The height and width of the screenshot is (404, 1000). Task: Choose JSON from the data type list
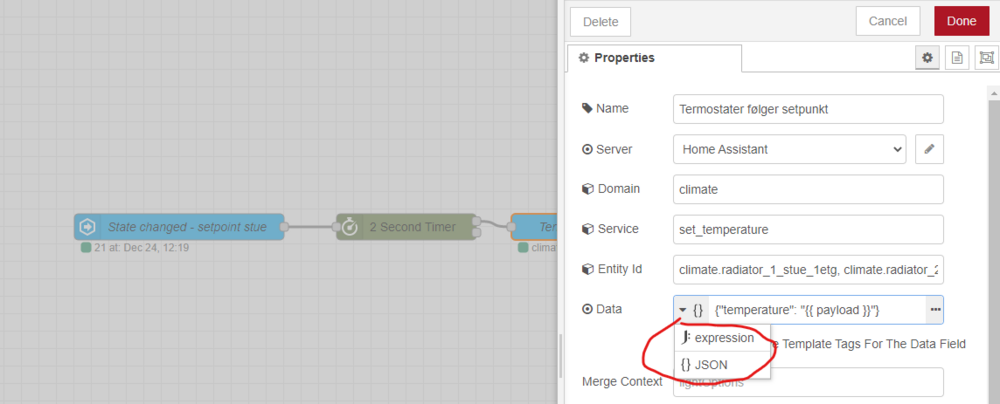704,365
